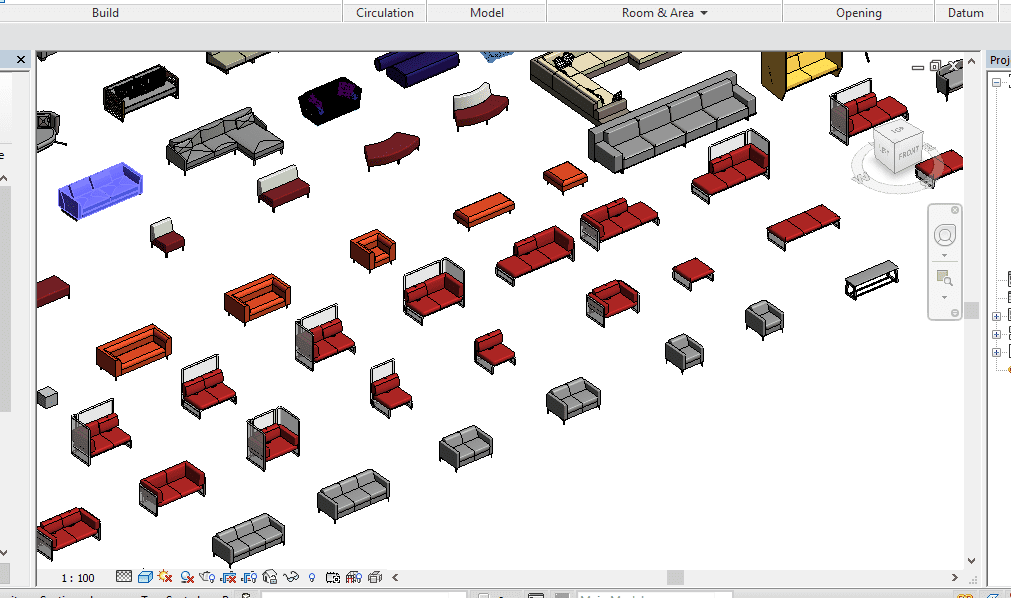Collapse the top Project Browser tree node

[x=996, y=84]
